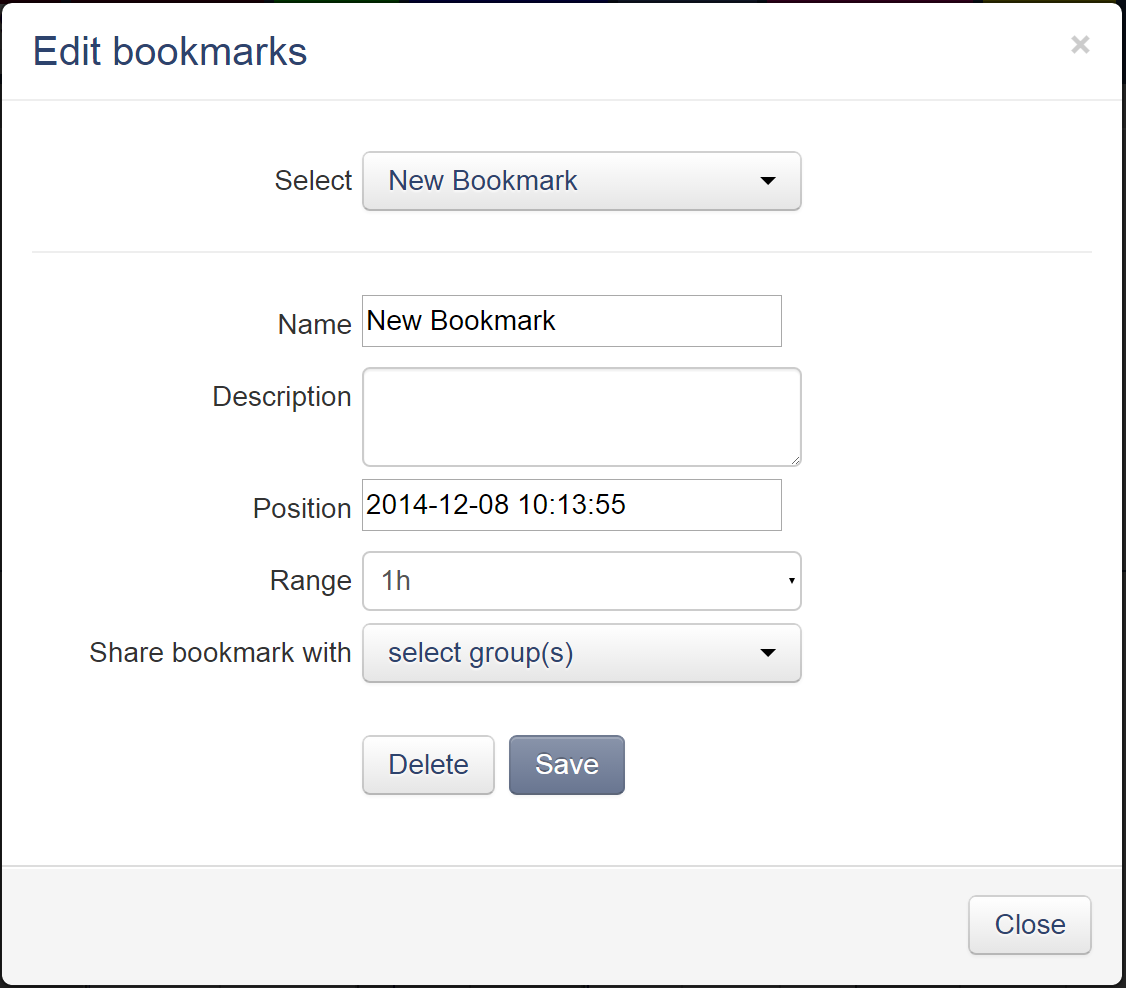This screenshot has height=988, width=1126.
Task: Click the resize grip on the Description box
Action: pos(795,460)
